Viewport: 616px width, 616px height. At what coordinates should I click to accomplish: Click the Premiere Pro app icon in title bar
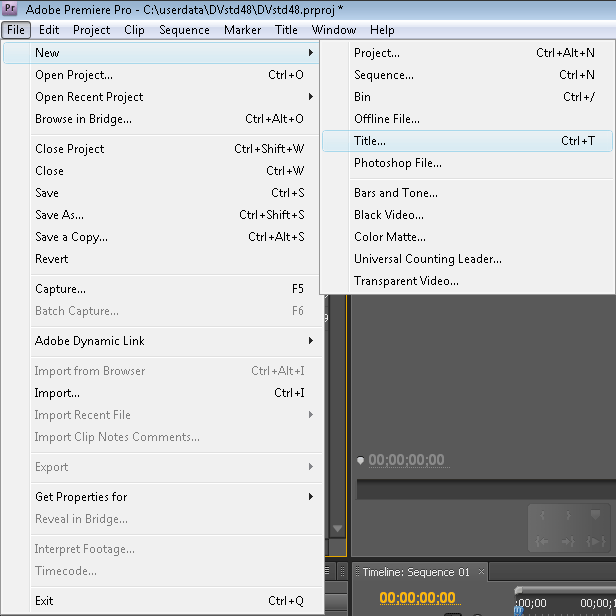coord(10,8)
